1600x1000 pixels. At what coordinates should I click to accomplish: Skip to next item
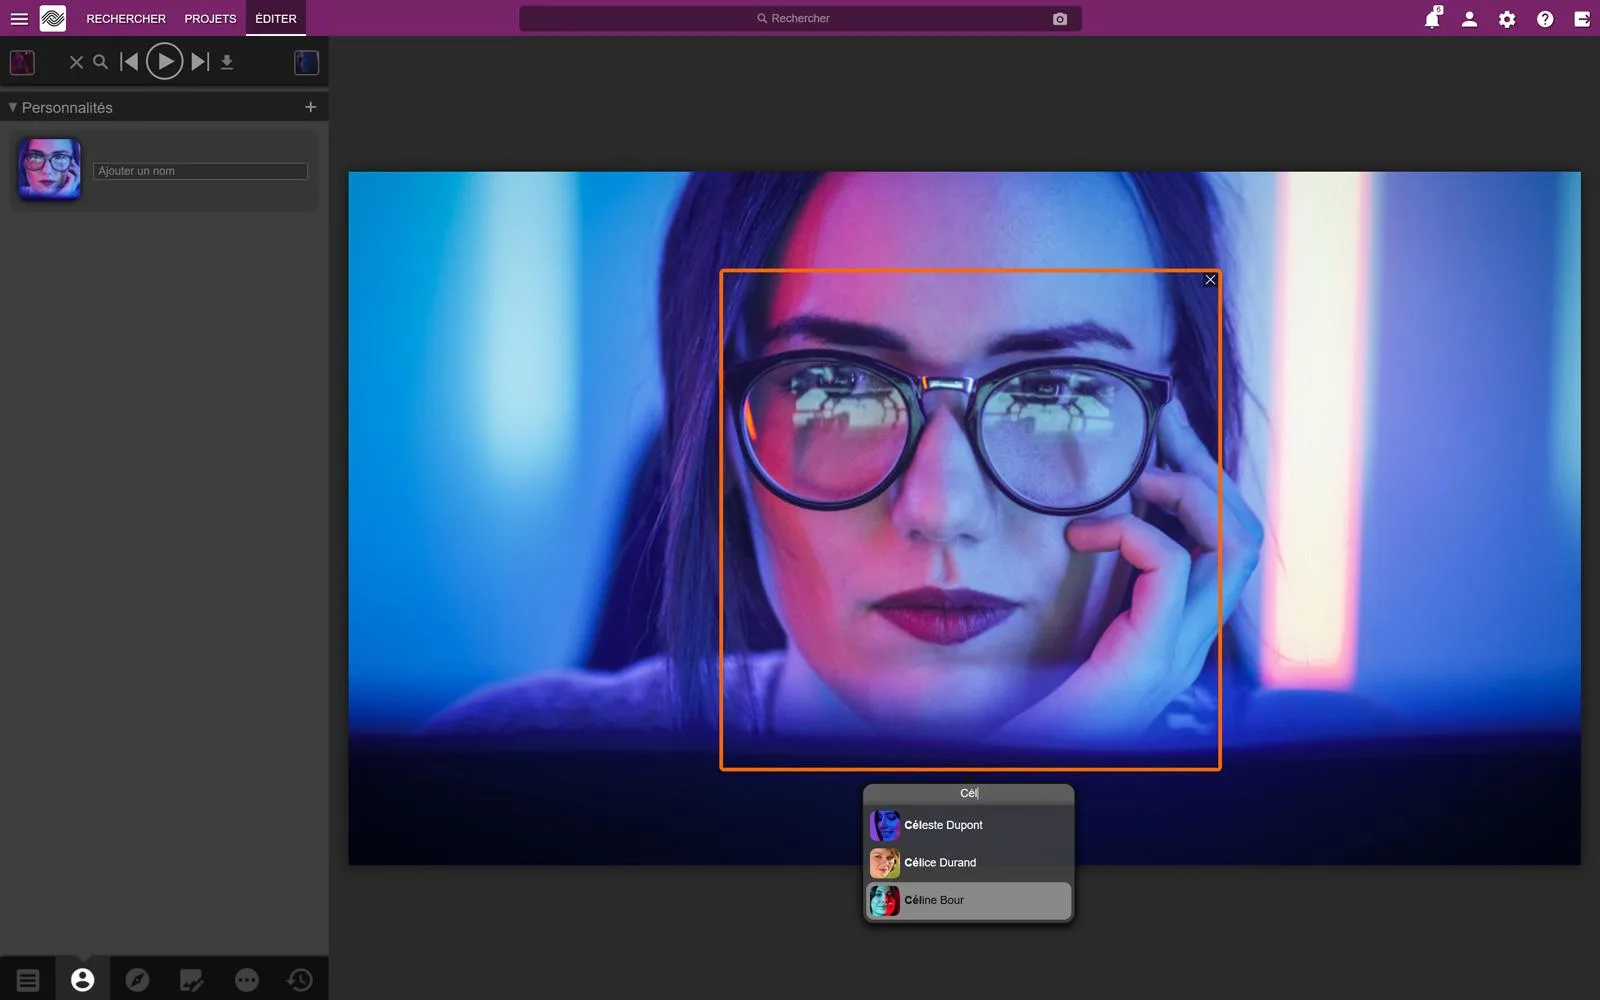point(200,62)
